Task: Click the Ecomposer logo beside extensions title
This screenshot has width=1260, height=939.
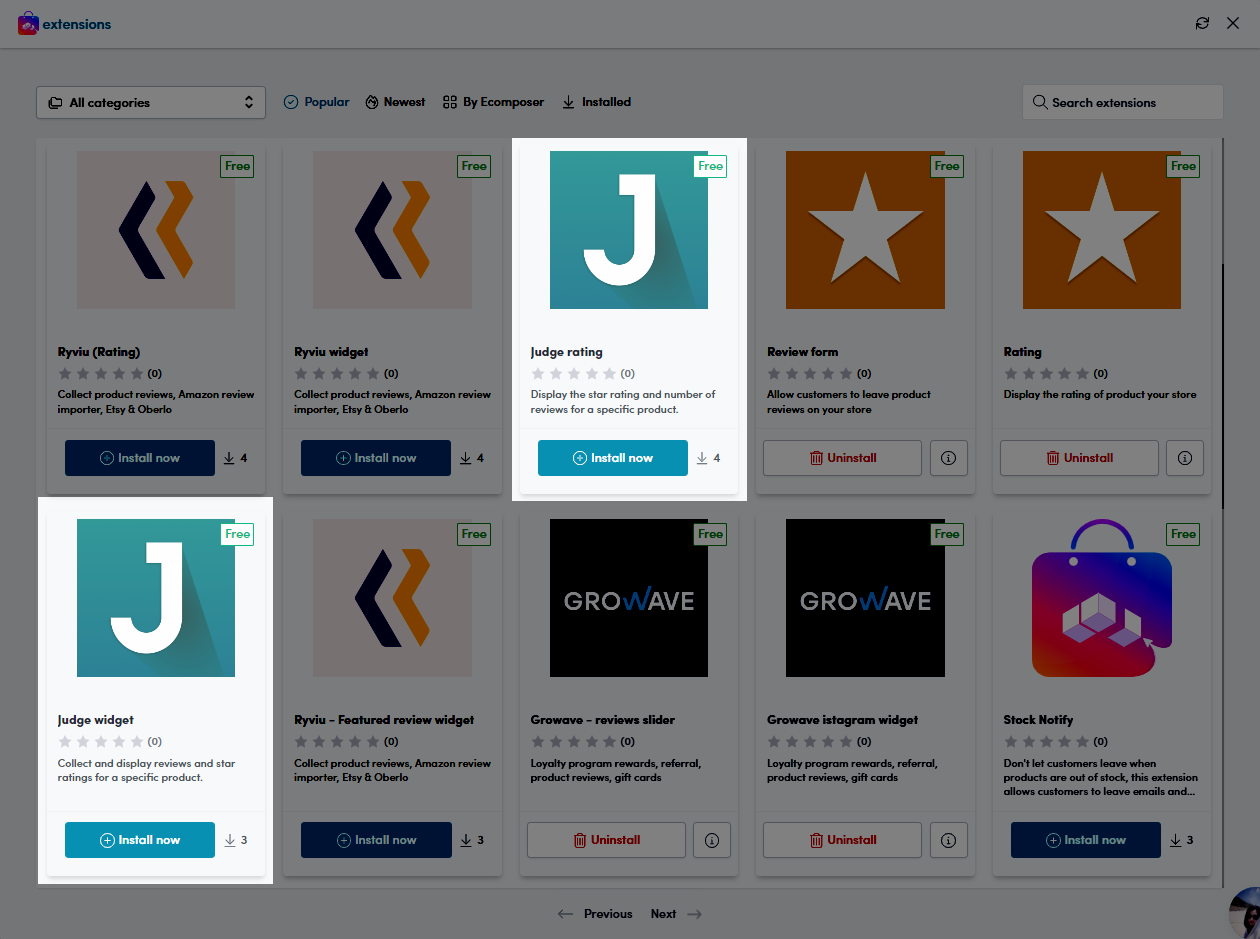Action: (x=28, y=23)
